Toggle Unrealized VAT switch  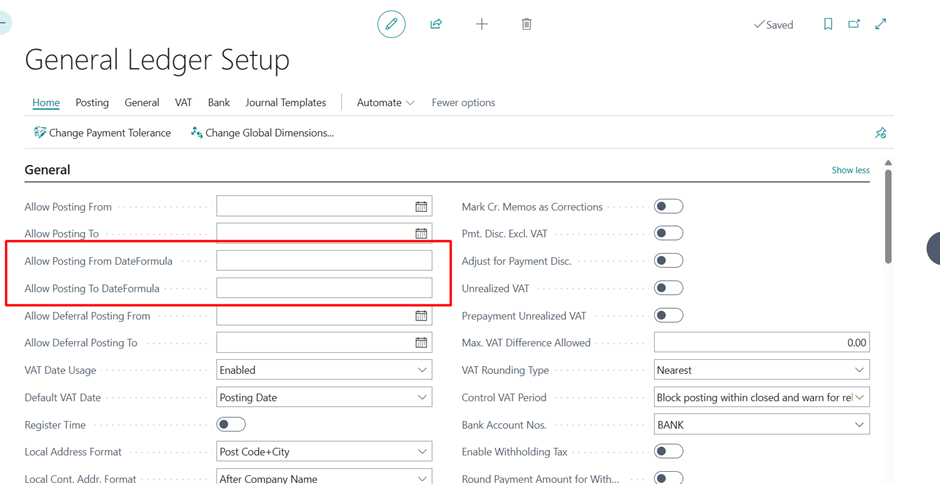(668, 288)
